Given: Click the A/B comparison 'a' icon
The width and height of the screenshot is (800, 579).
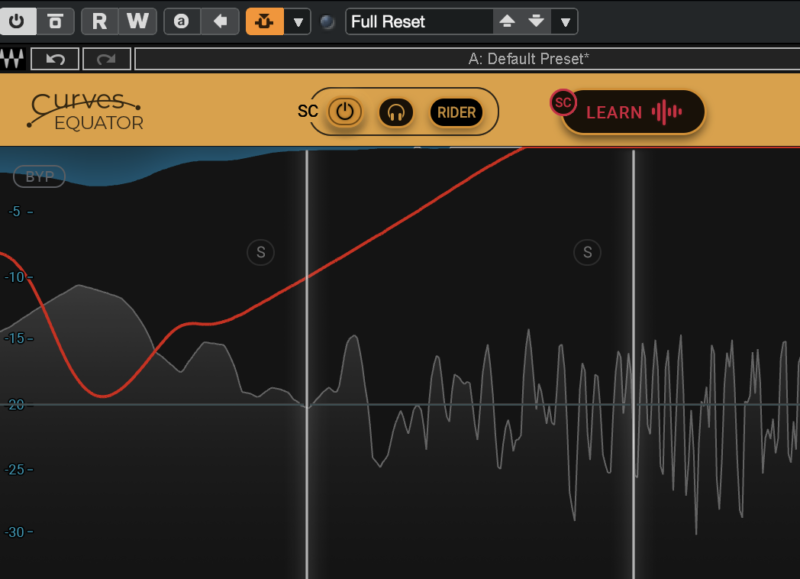Looking at the screenshot, I should click(181, 20).
